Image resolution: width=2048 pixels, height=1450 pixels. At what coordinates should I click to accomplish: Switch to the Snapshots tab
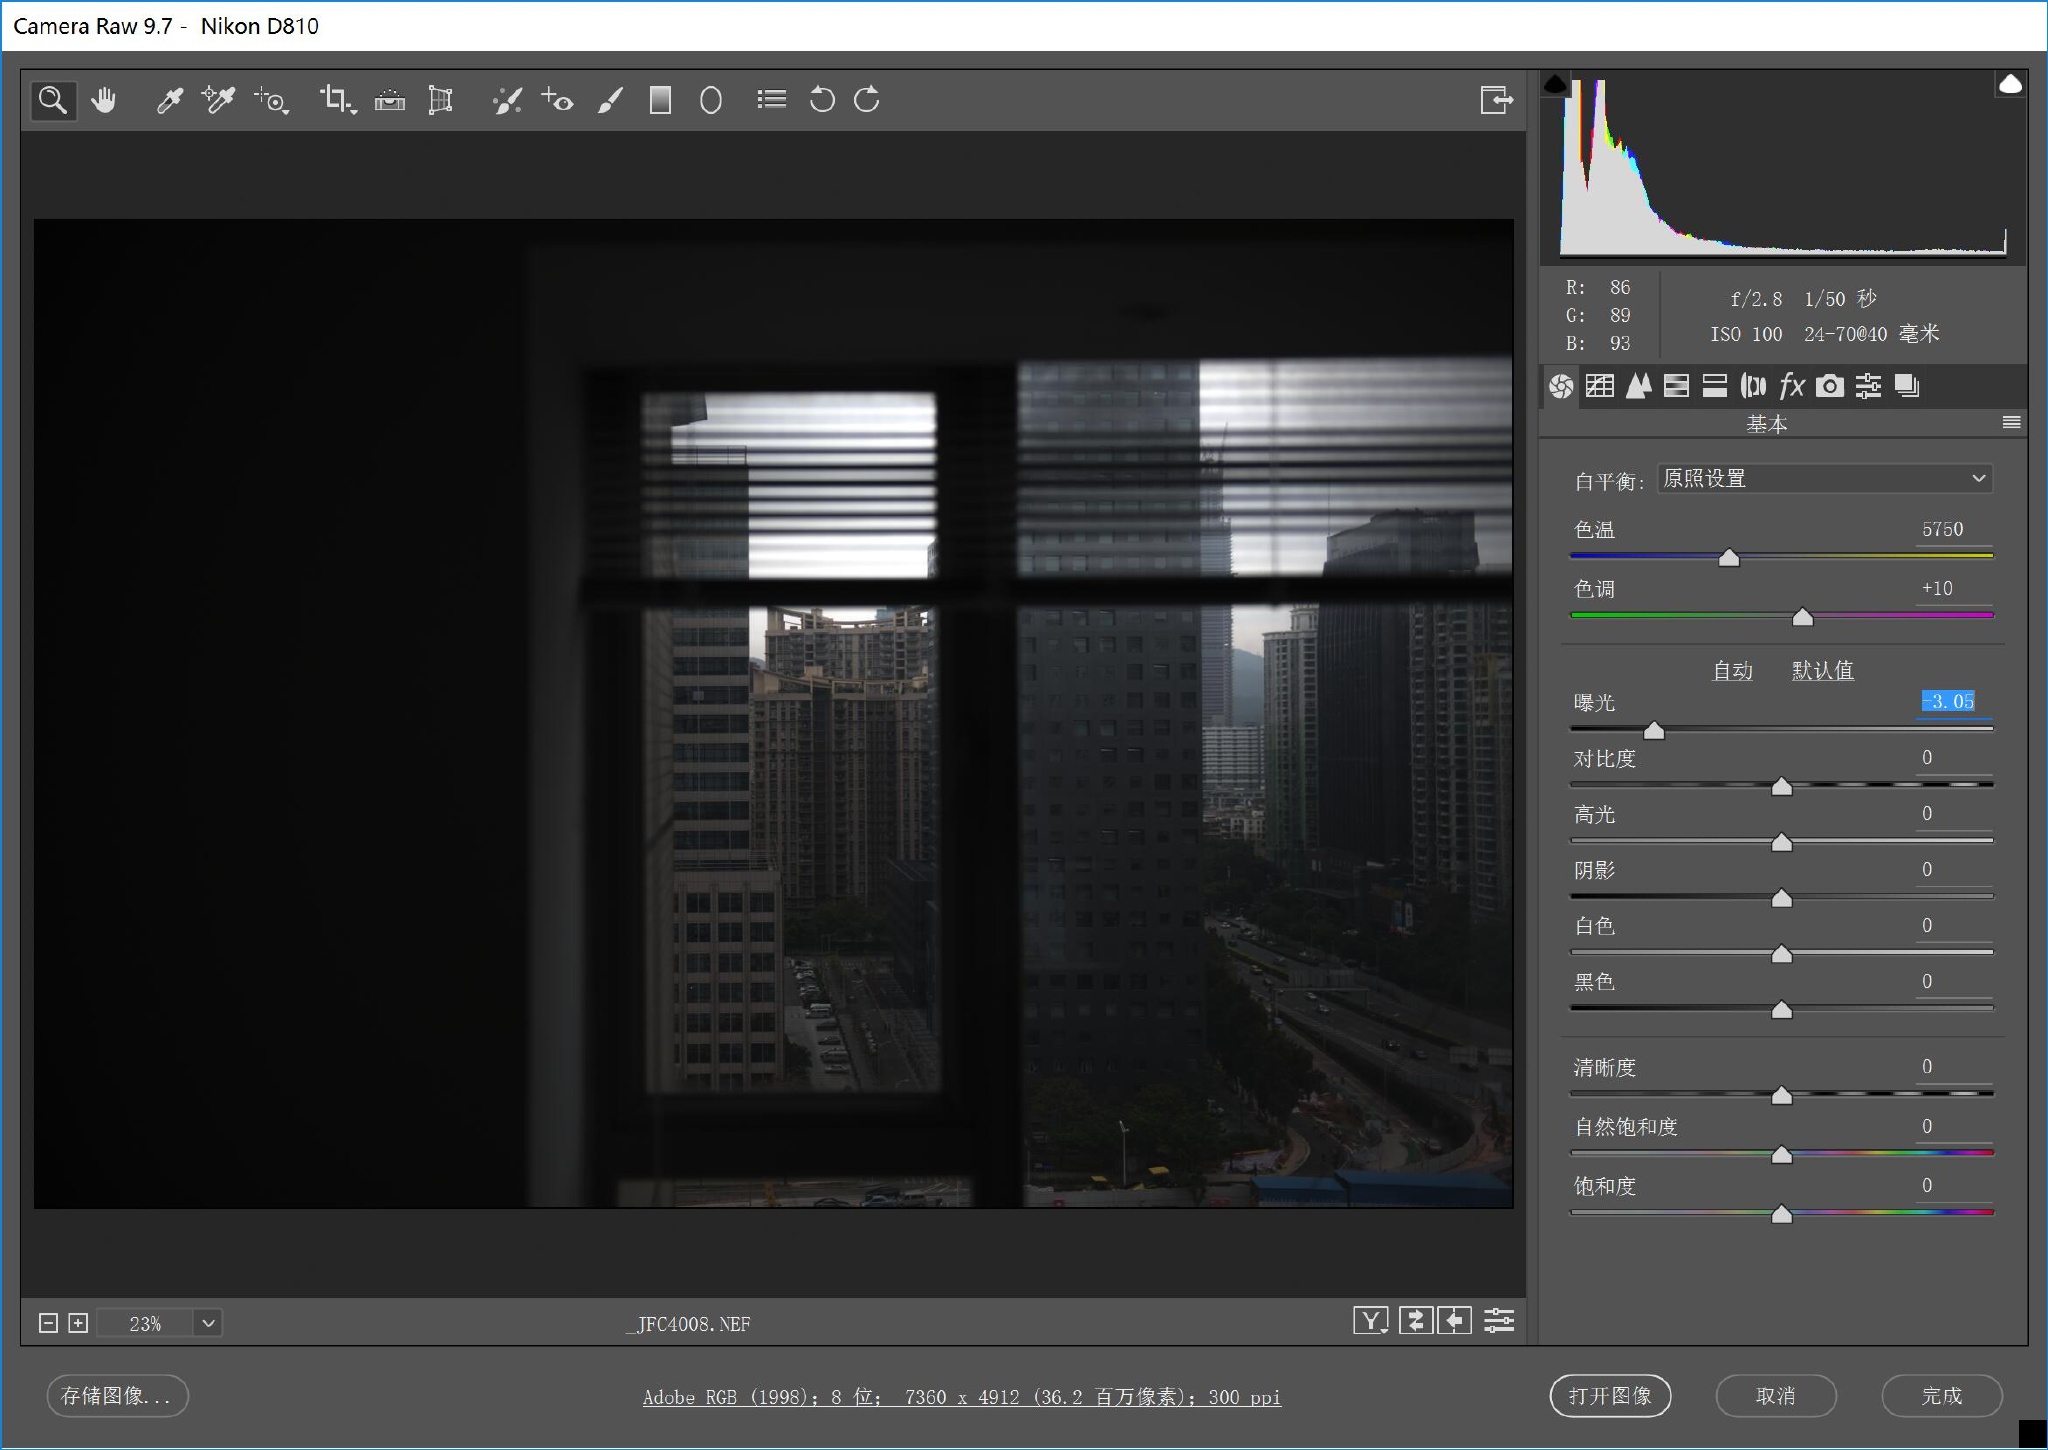pos(1907,386)
